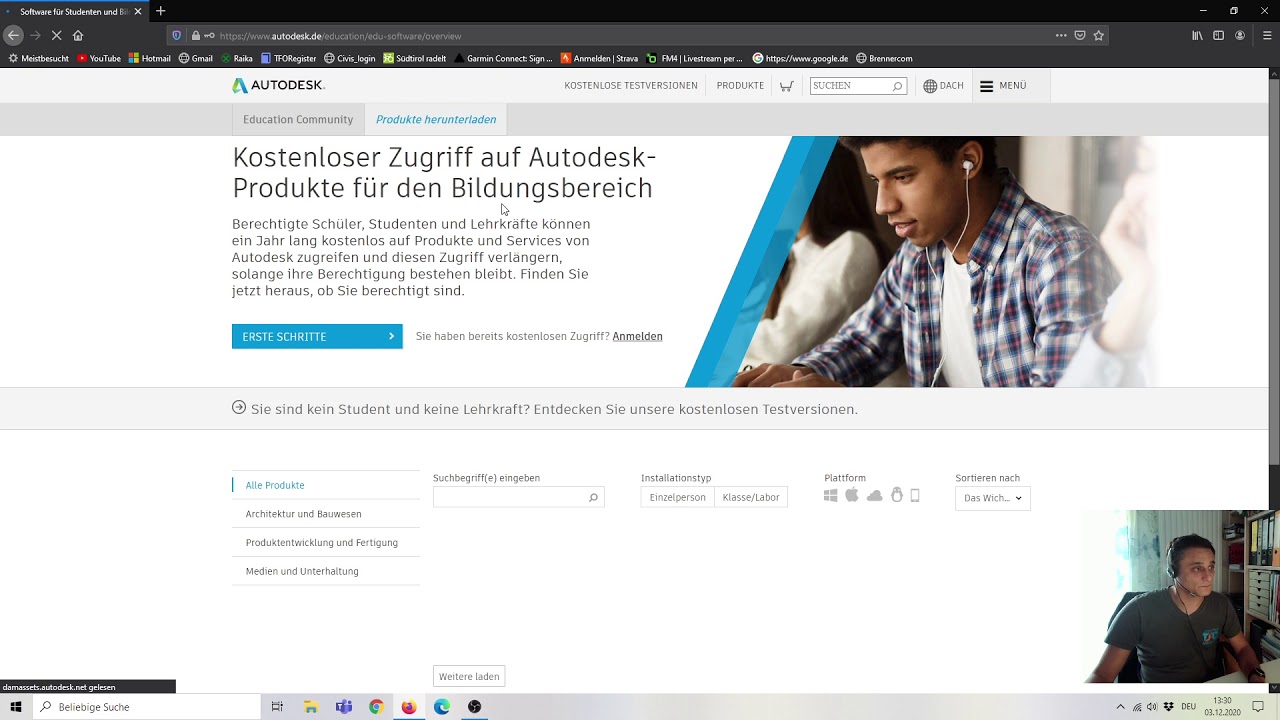1280x720 pixels.
Task: Open the Firefox library icon
Action: pos(1197,35)
